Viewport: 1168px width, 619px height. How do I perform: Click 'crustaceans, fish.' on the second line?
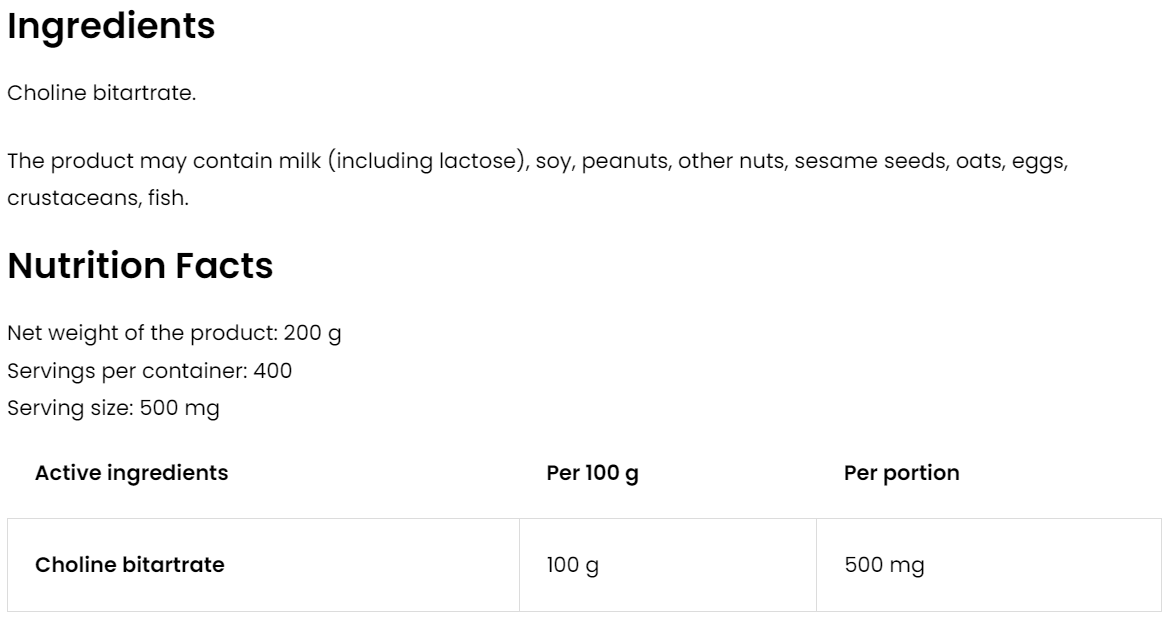(x=98, y=198)
